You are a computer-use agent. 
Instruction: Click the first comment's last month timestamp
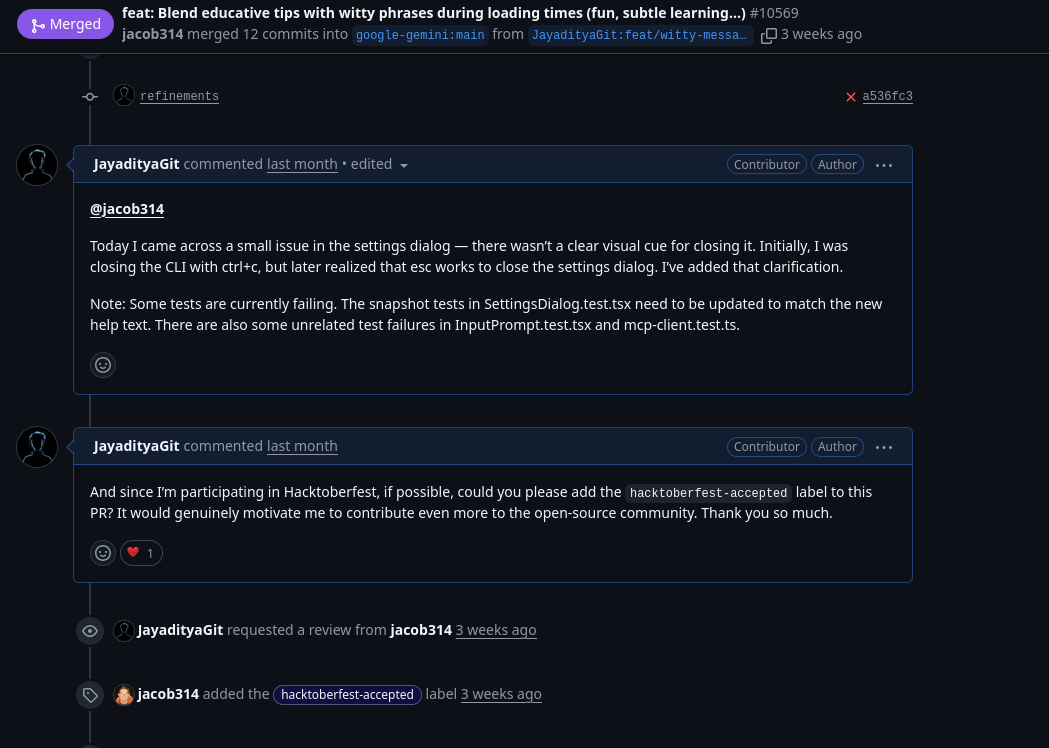[x=302, y=165]
